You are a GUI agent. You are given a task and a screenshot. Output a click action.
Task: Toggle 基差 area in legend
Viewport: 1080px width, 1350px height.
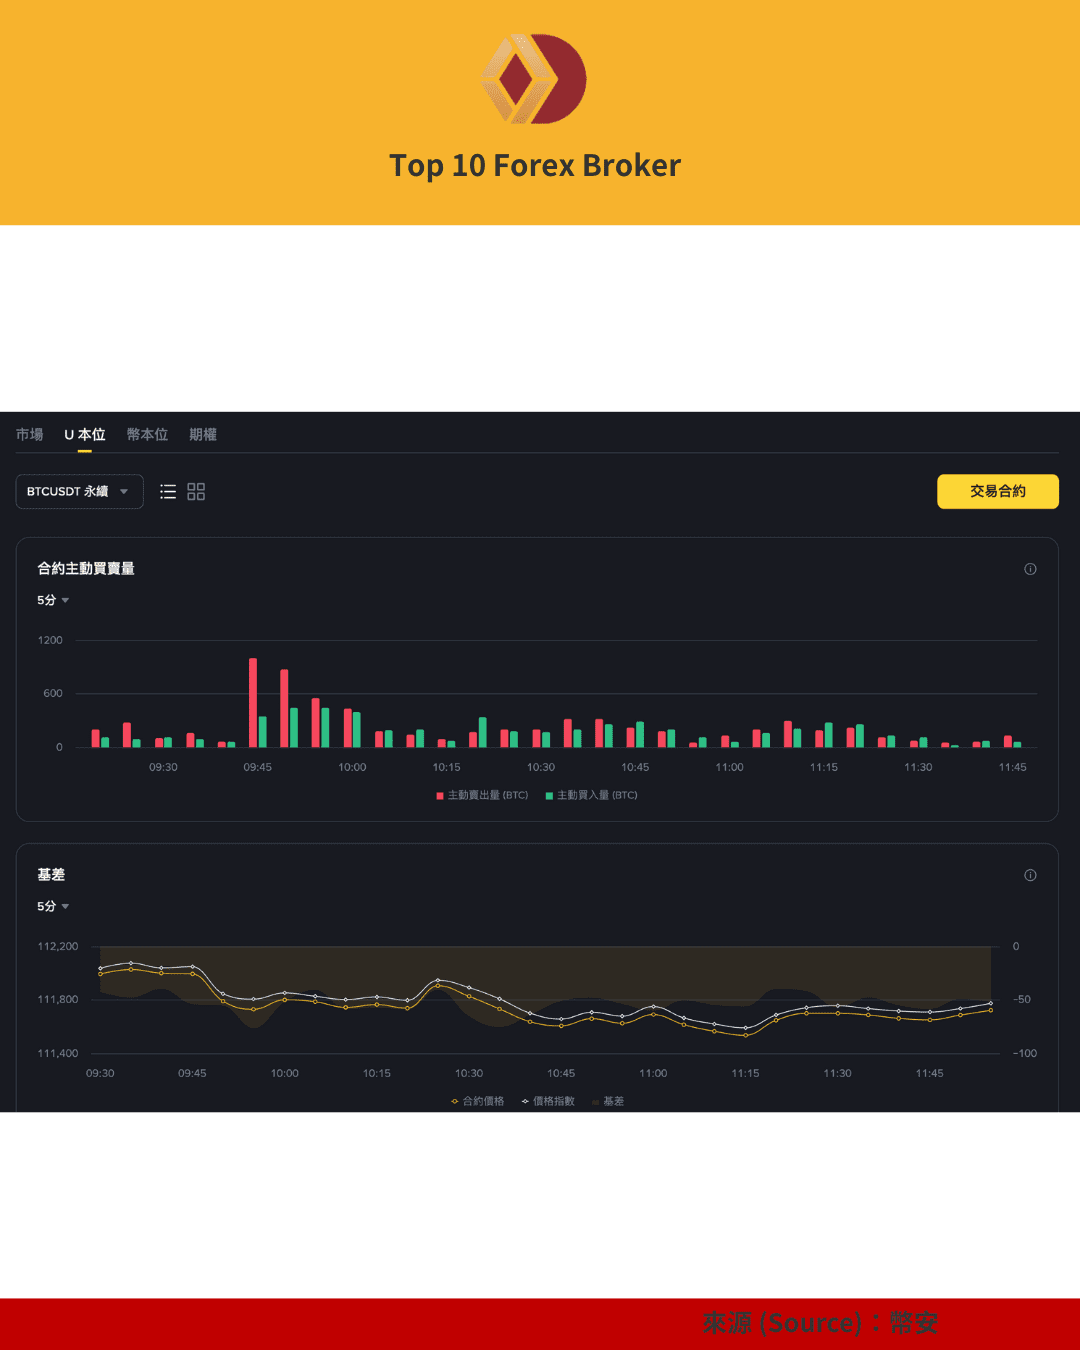coord(608,1101)
